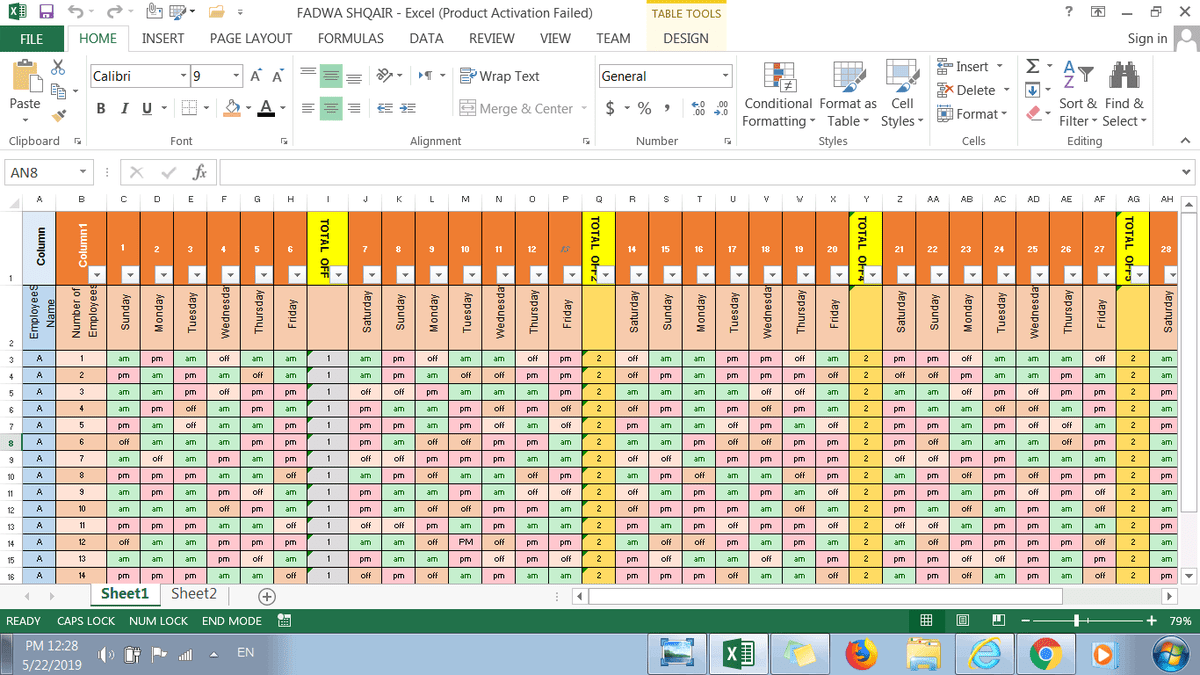Click the zoom slider in status bar
The image size is (1200, 675).
coord(1075,621)
